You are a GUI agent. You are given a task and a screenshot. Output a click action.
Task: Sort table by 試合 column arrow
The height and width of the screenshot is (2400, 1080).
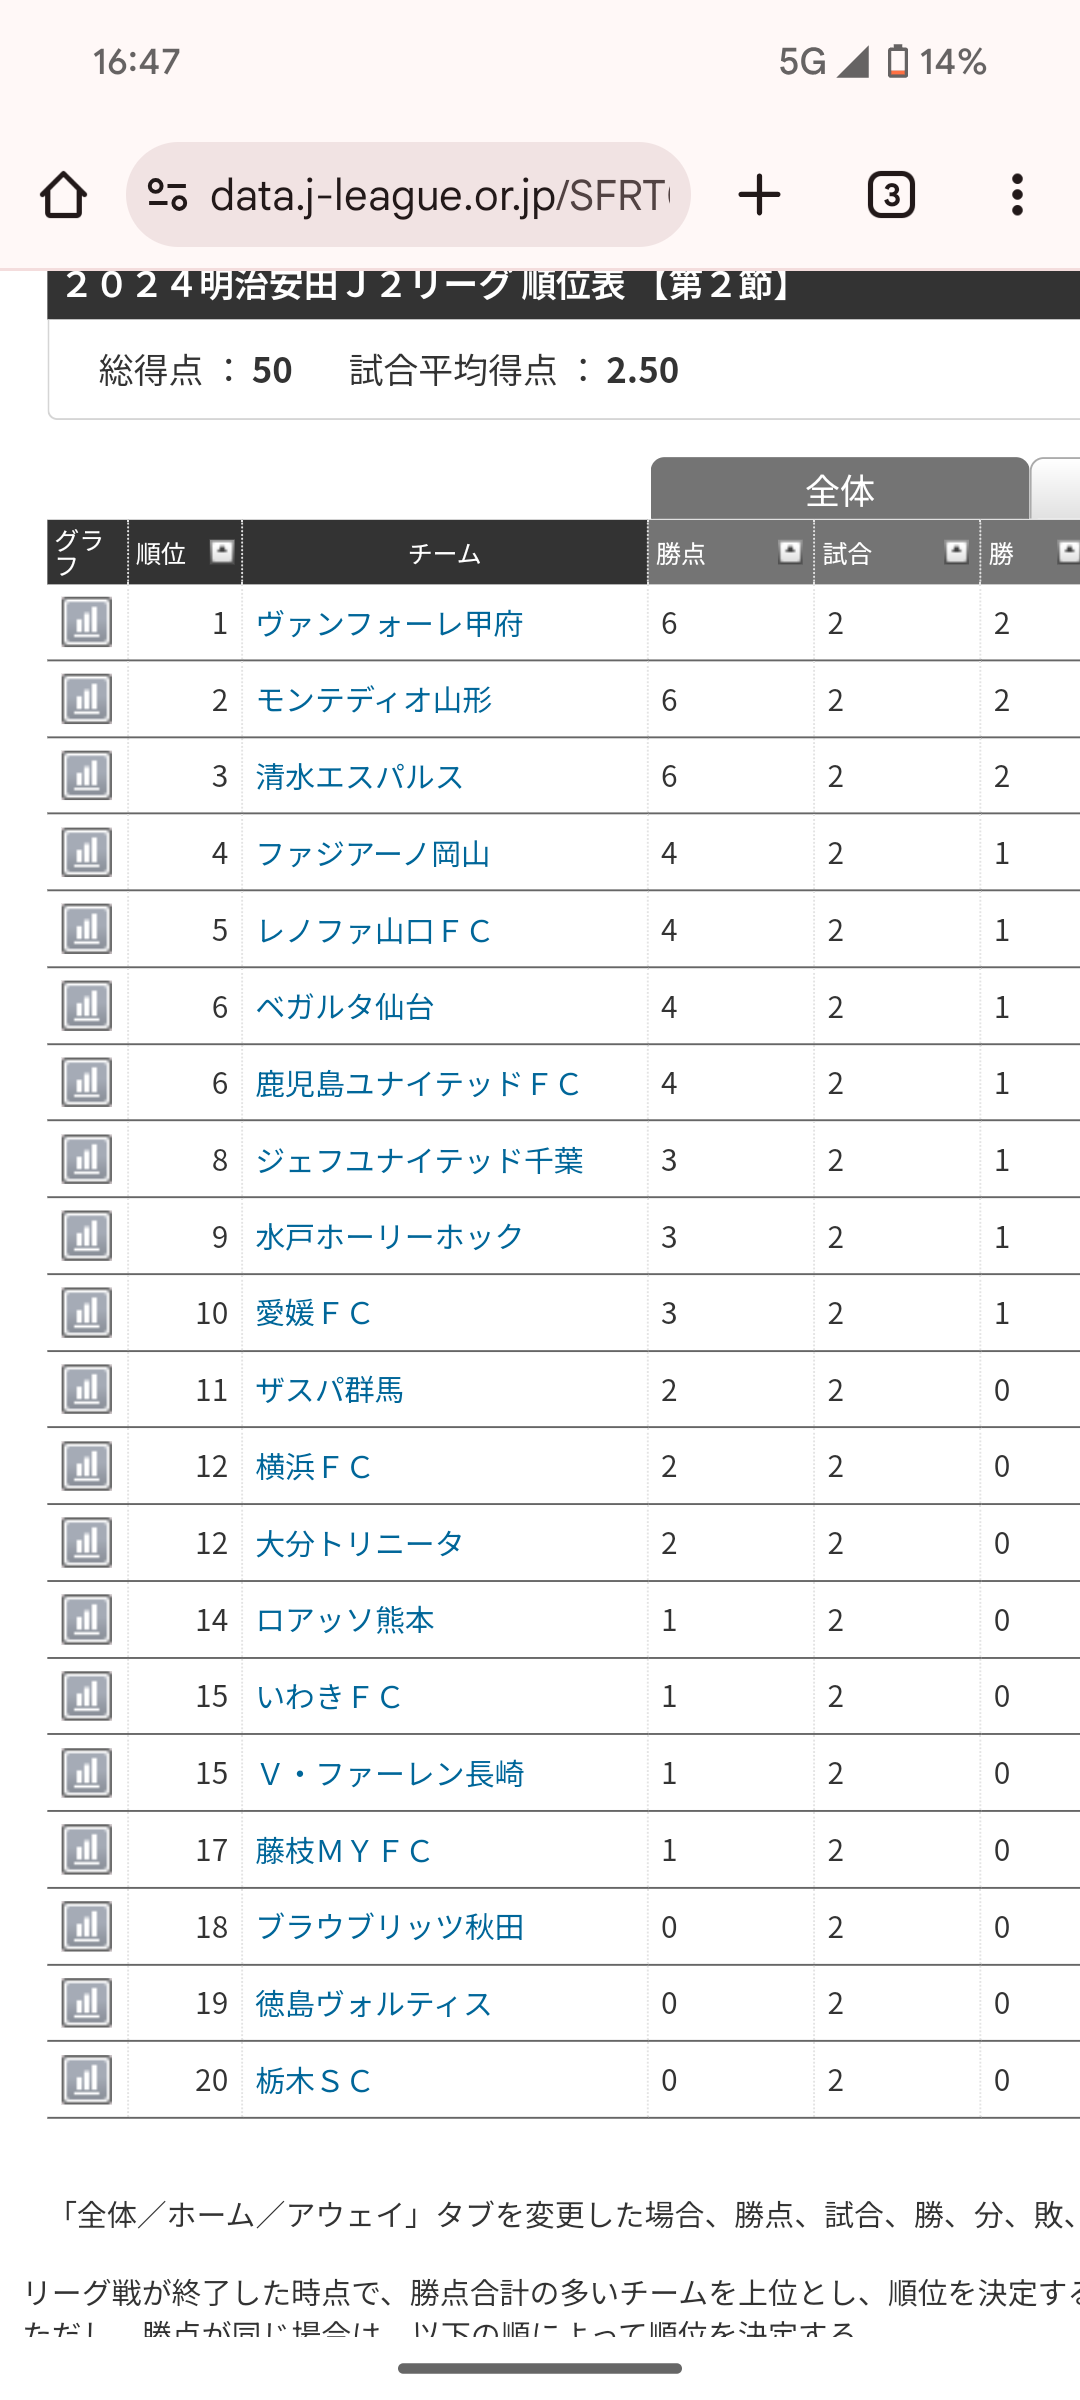956,551
